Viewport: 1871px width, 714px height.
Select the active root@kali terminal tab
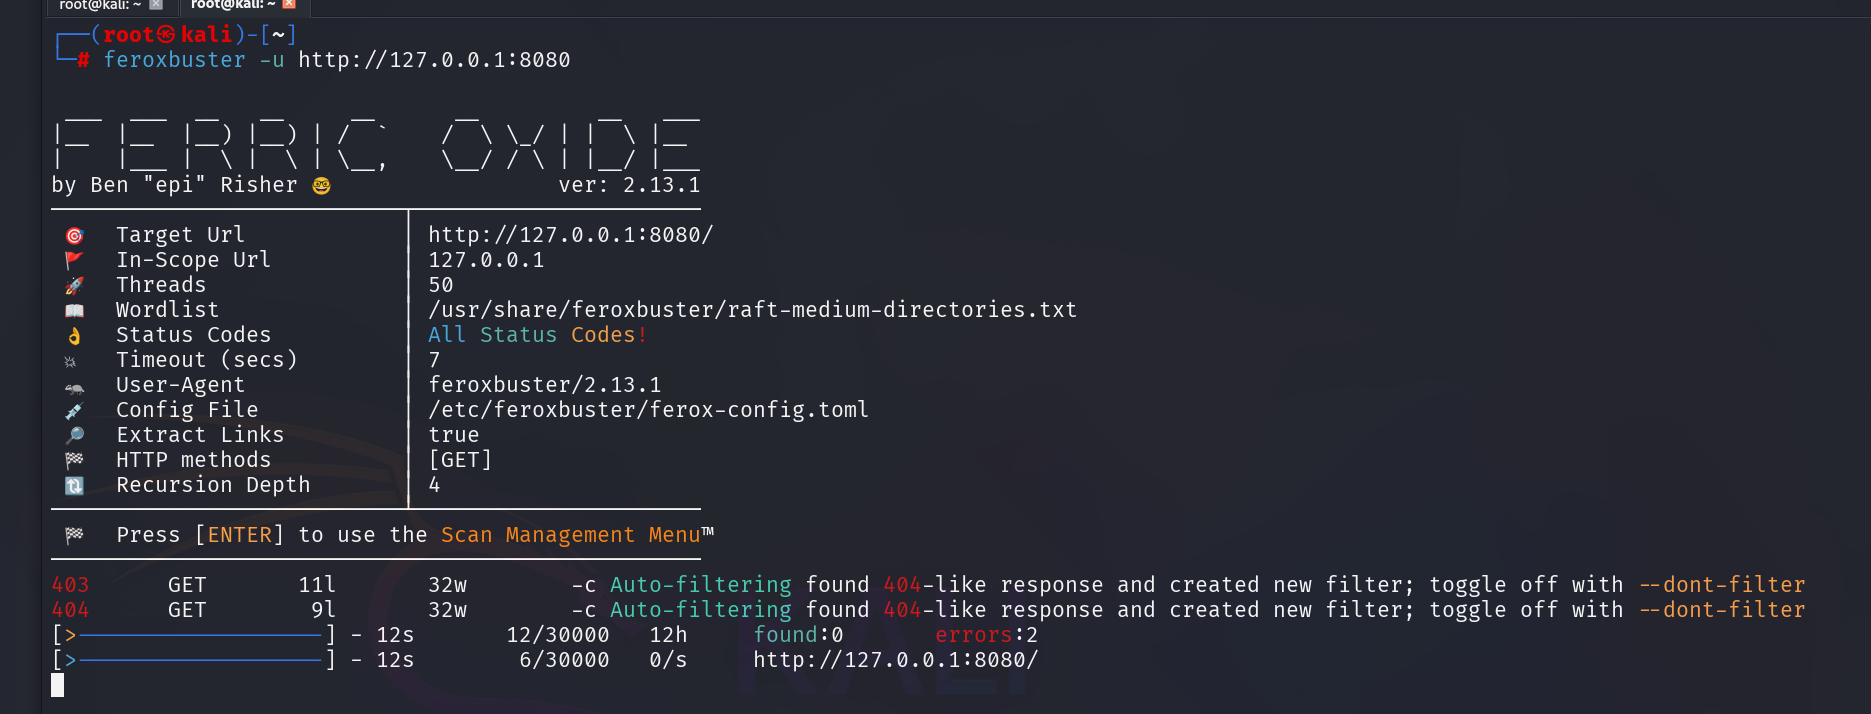(244, 6)
